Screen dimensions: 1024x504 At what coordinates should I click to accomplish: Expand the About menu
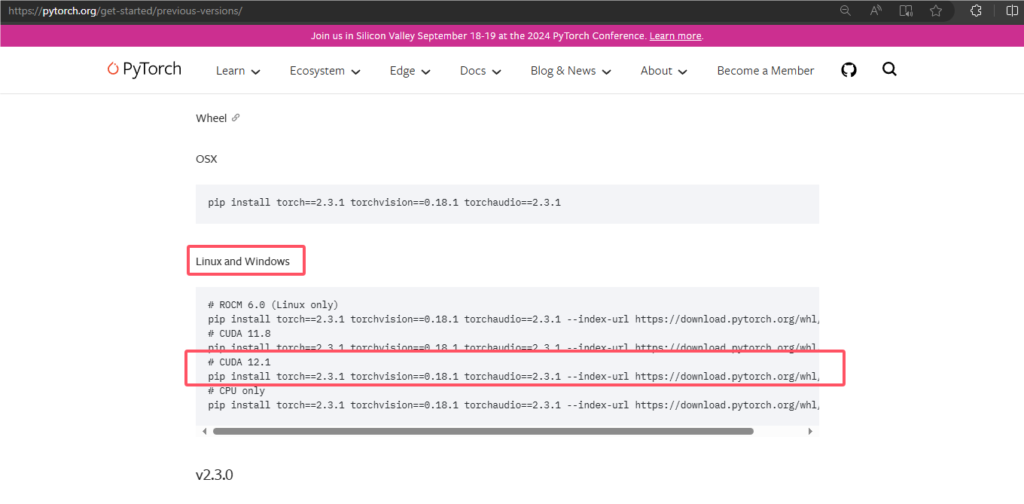[x=664, y=71]
